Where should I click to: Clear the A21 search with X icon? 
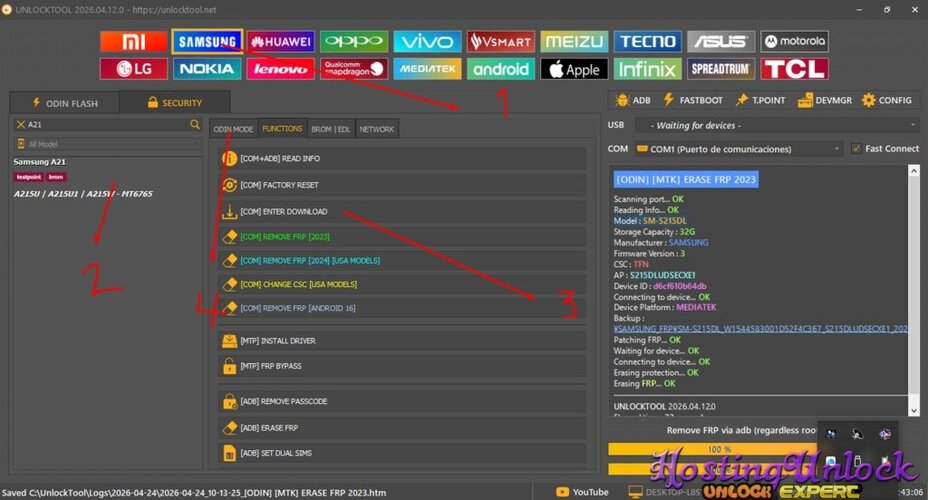21,124
